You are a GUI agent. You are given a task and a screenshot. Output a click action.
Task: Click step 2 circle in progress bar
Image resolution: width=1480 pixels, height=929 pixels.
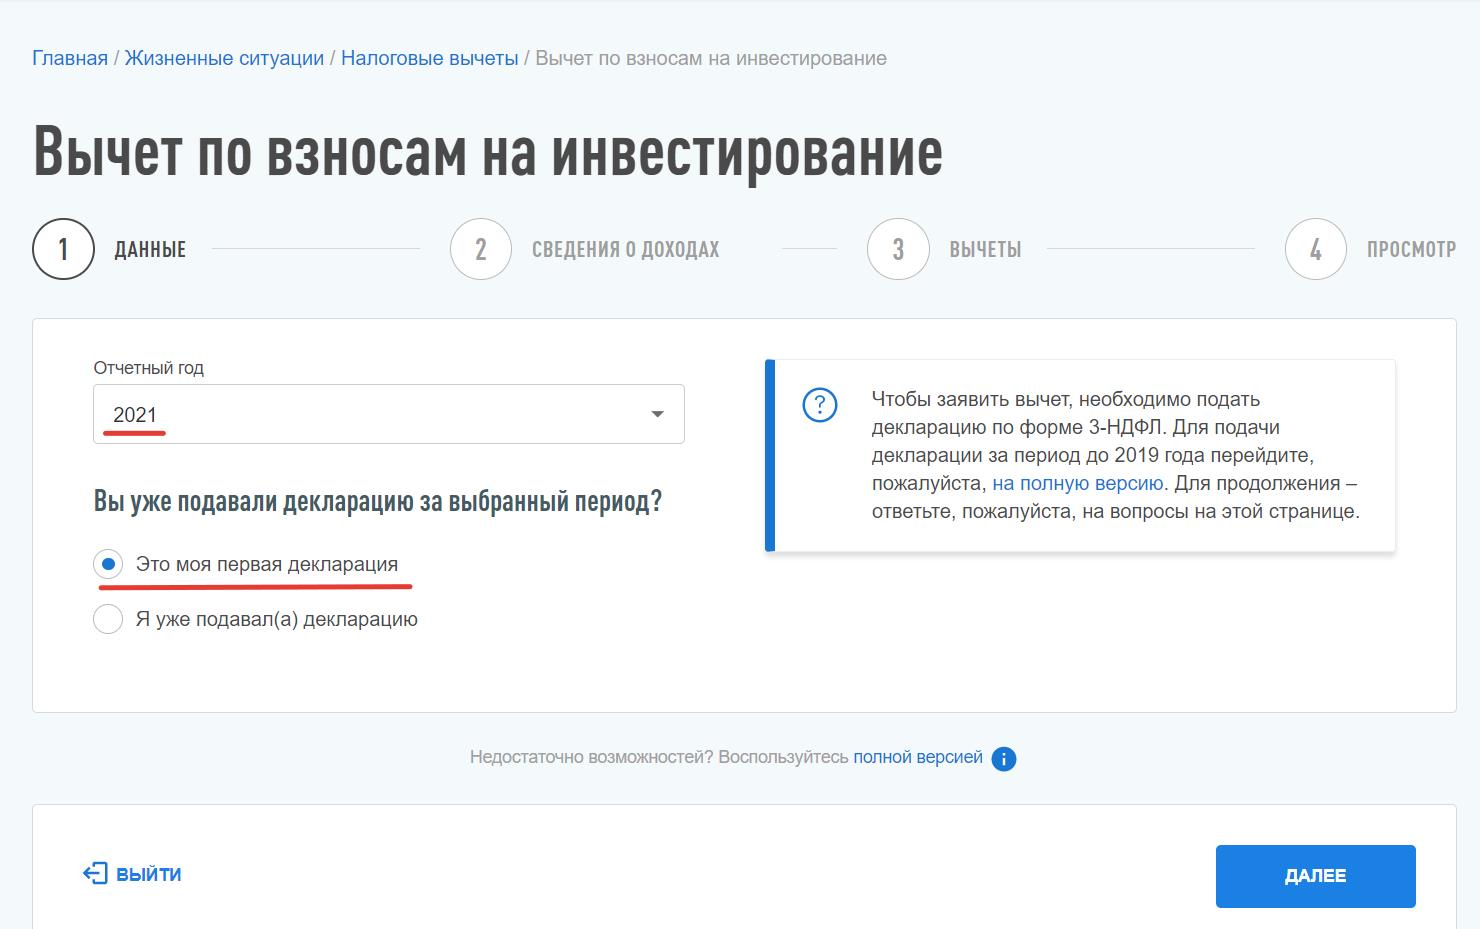point(481,249)
